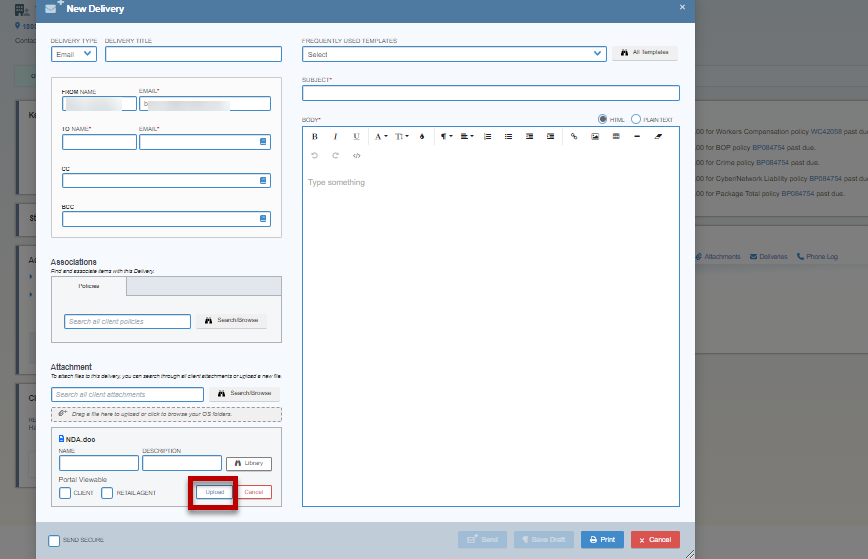This screenshot has height=559, width=868.
Task: Click the underline formatting icon
Action: [356, 136]
